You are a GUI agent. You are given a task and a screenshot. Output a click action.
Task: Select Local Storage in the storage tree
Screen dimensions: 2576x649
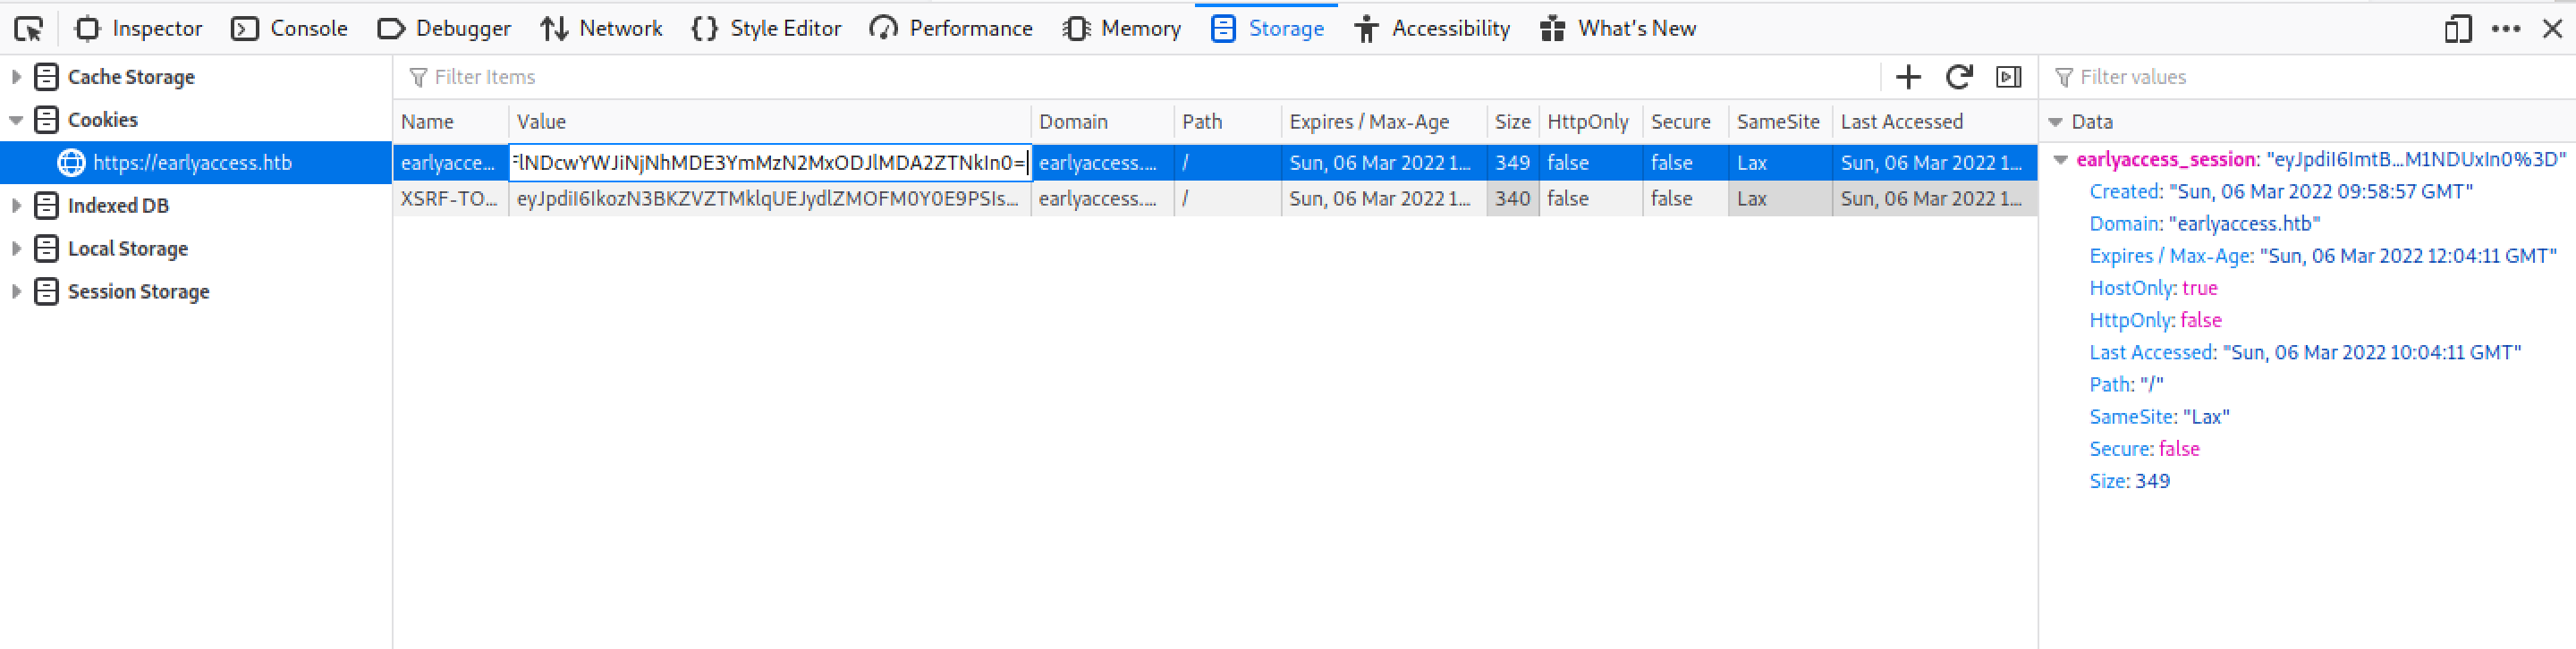pyautogui.click(x=128, y=249)
